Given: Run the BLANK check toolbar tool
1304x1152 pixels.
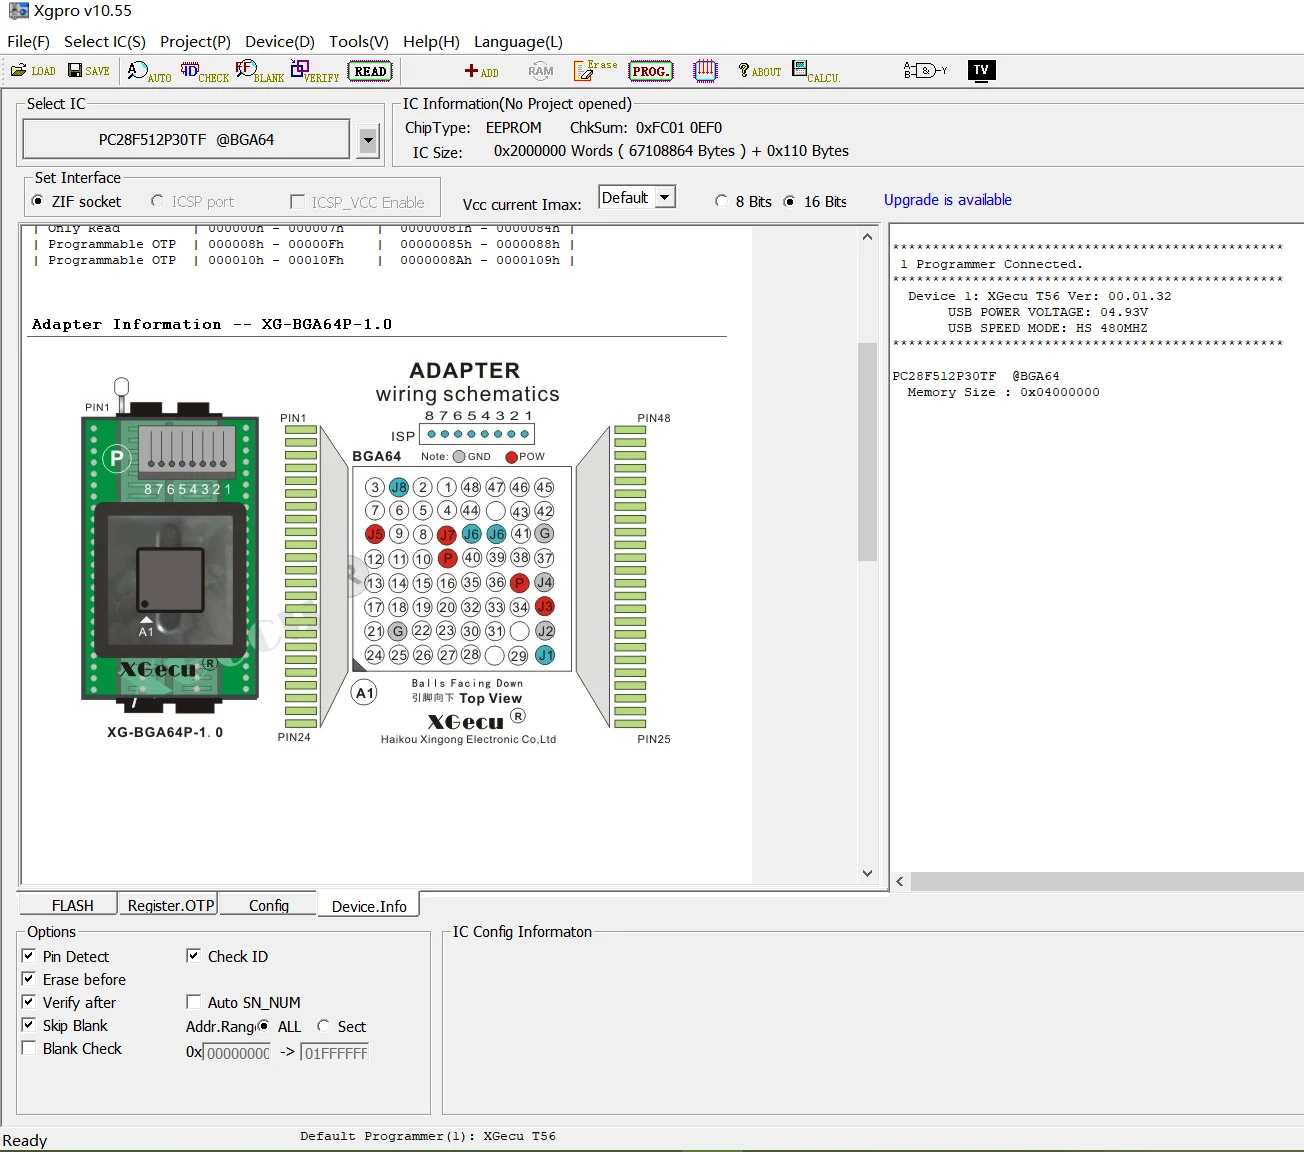Looking at the screenshot, I should [260, 71].
